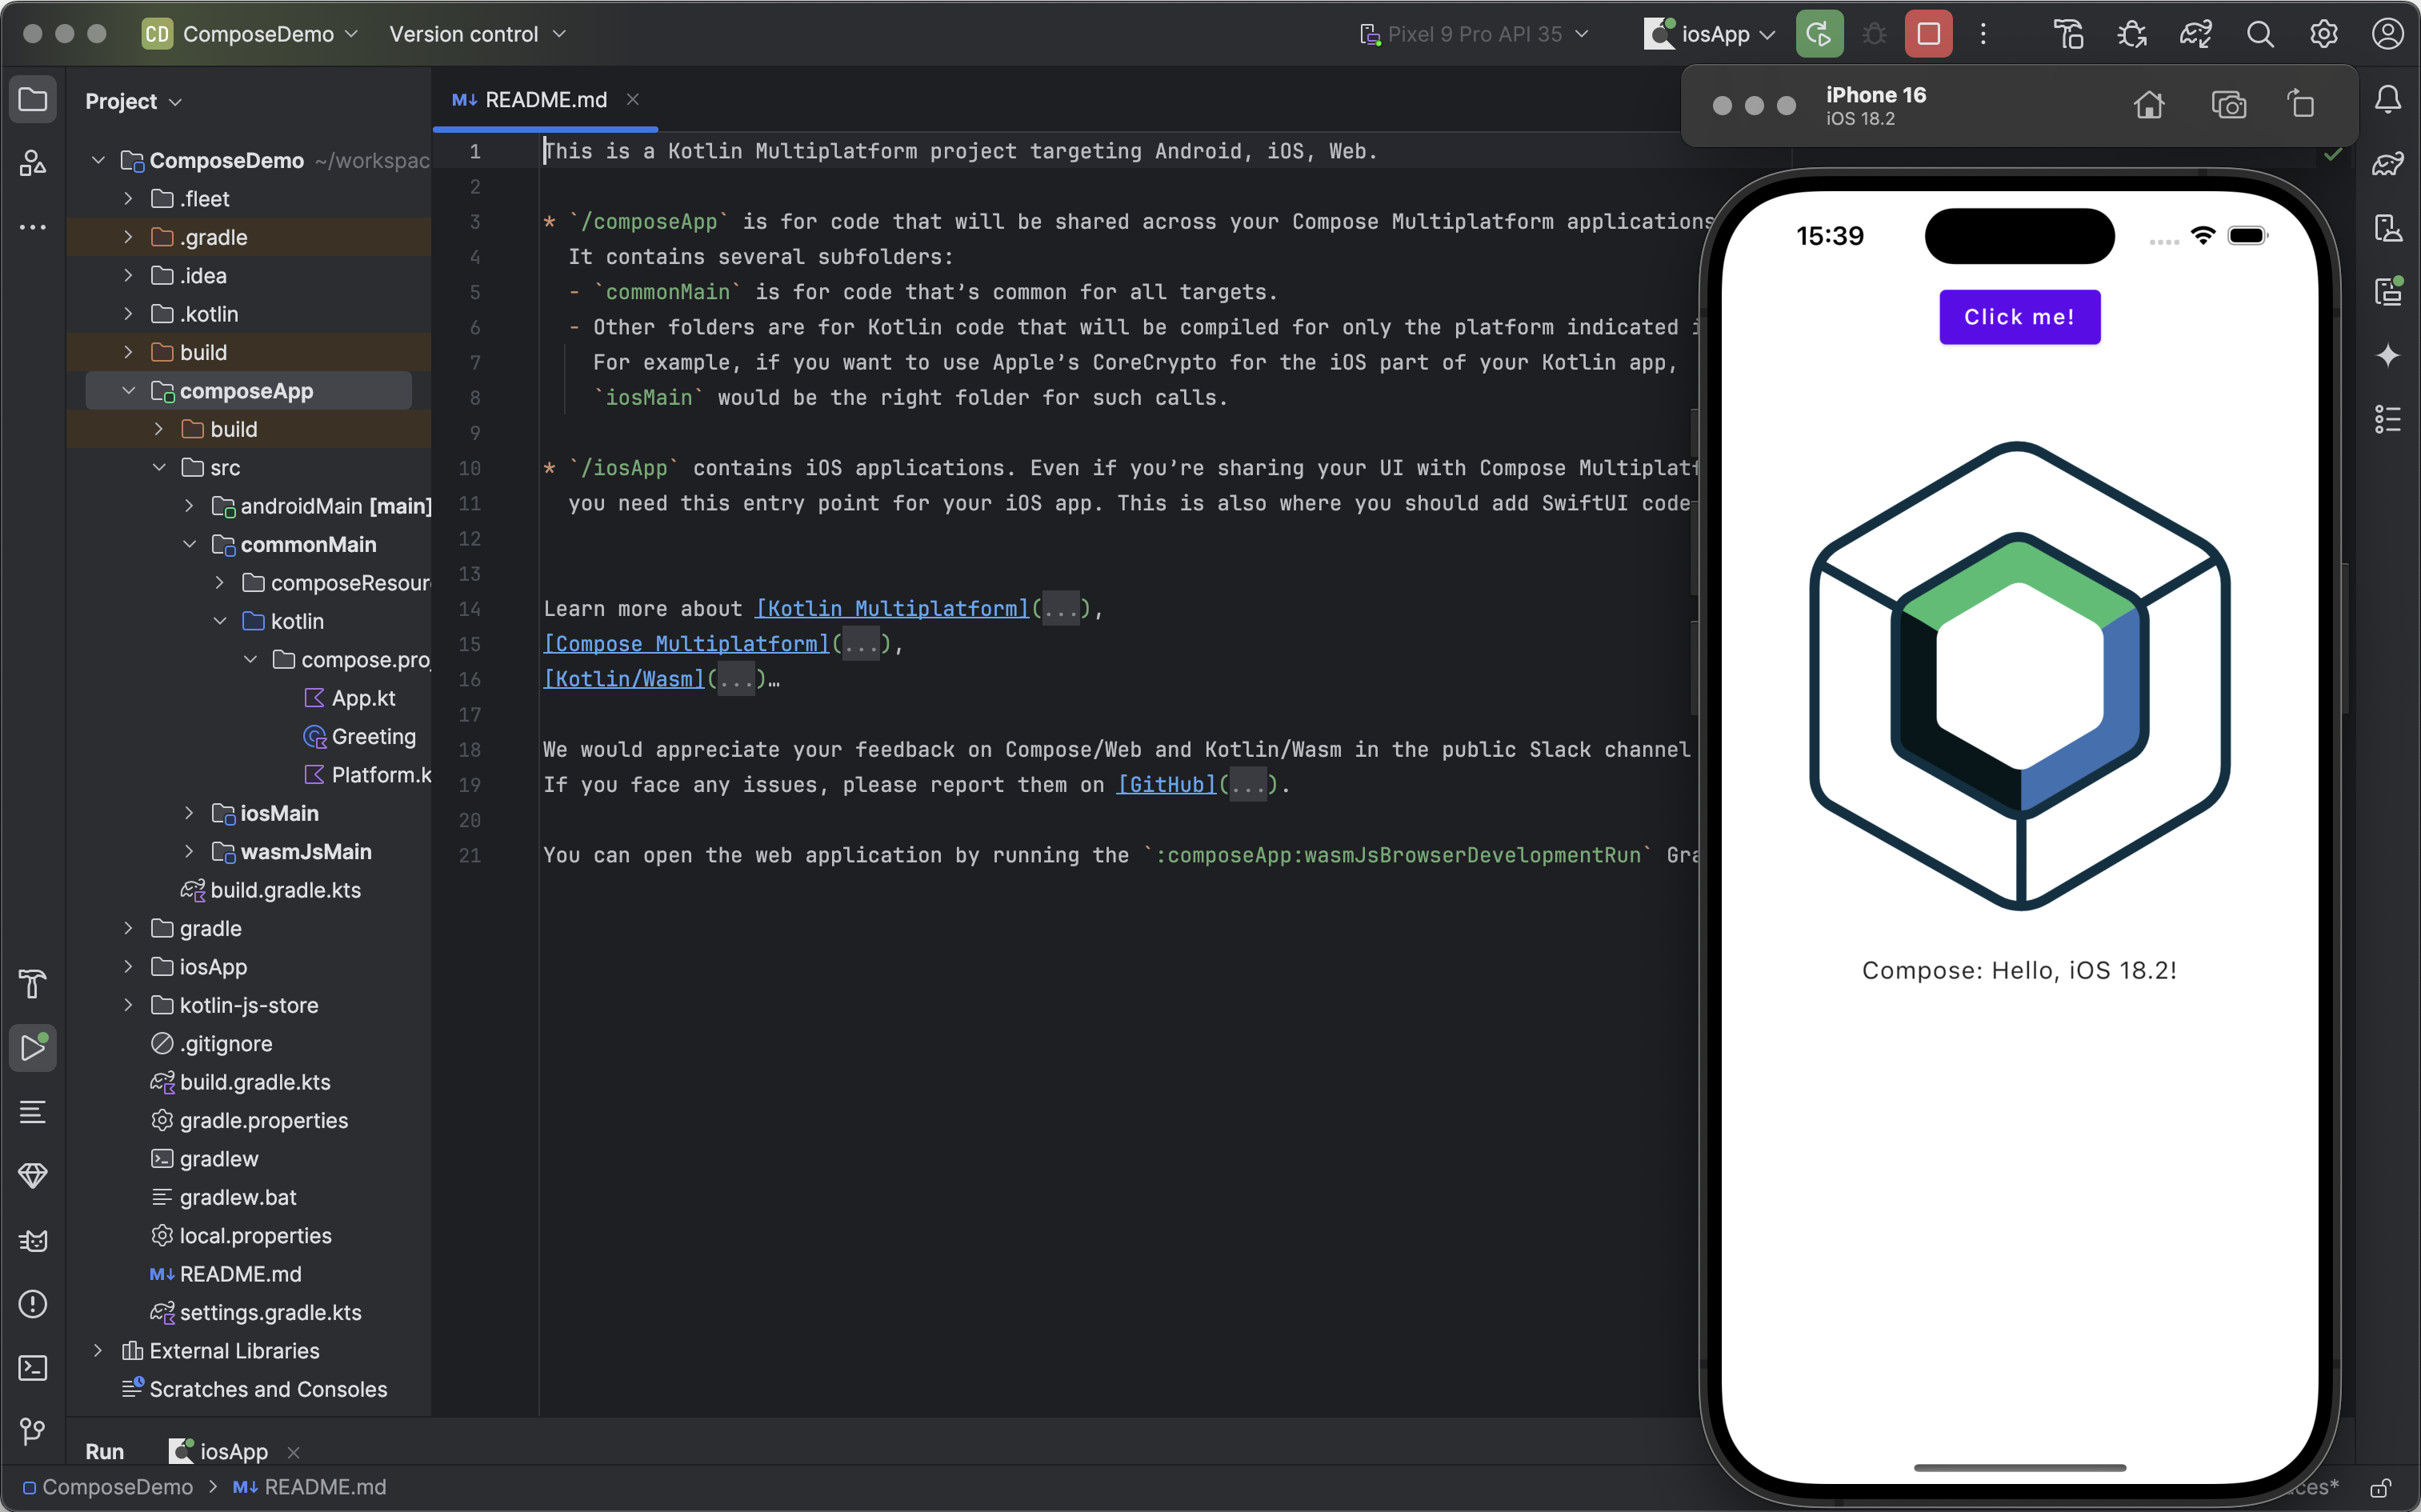Open the Run tool window icon
The width and height of the screenshot is (2421, 1512).
(x=33, y=1048)
